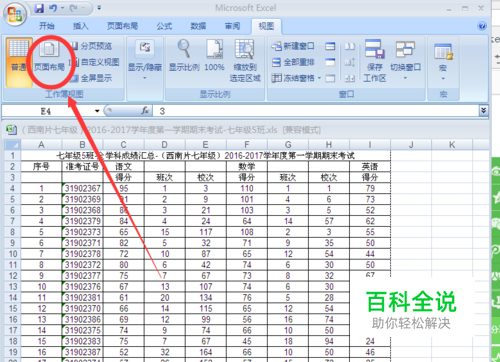The width and height of the screenshot is (500, 362).
Task: Switch to 普通 normal view
Action: point(19,62)
